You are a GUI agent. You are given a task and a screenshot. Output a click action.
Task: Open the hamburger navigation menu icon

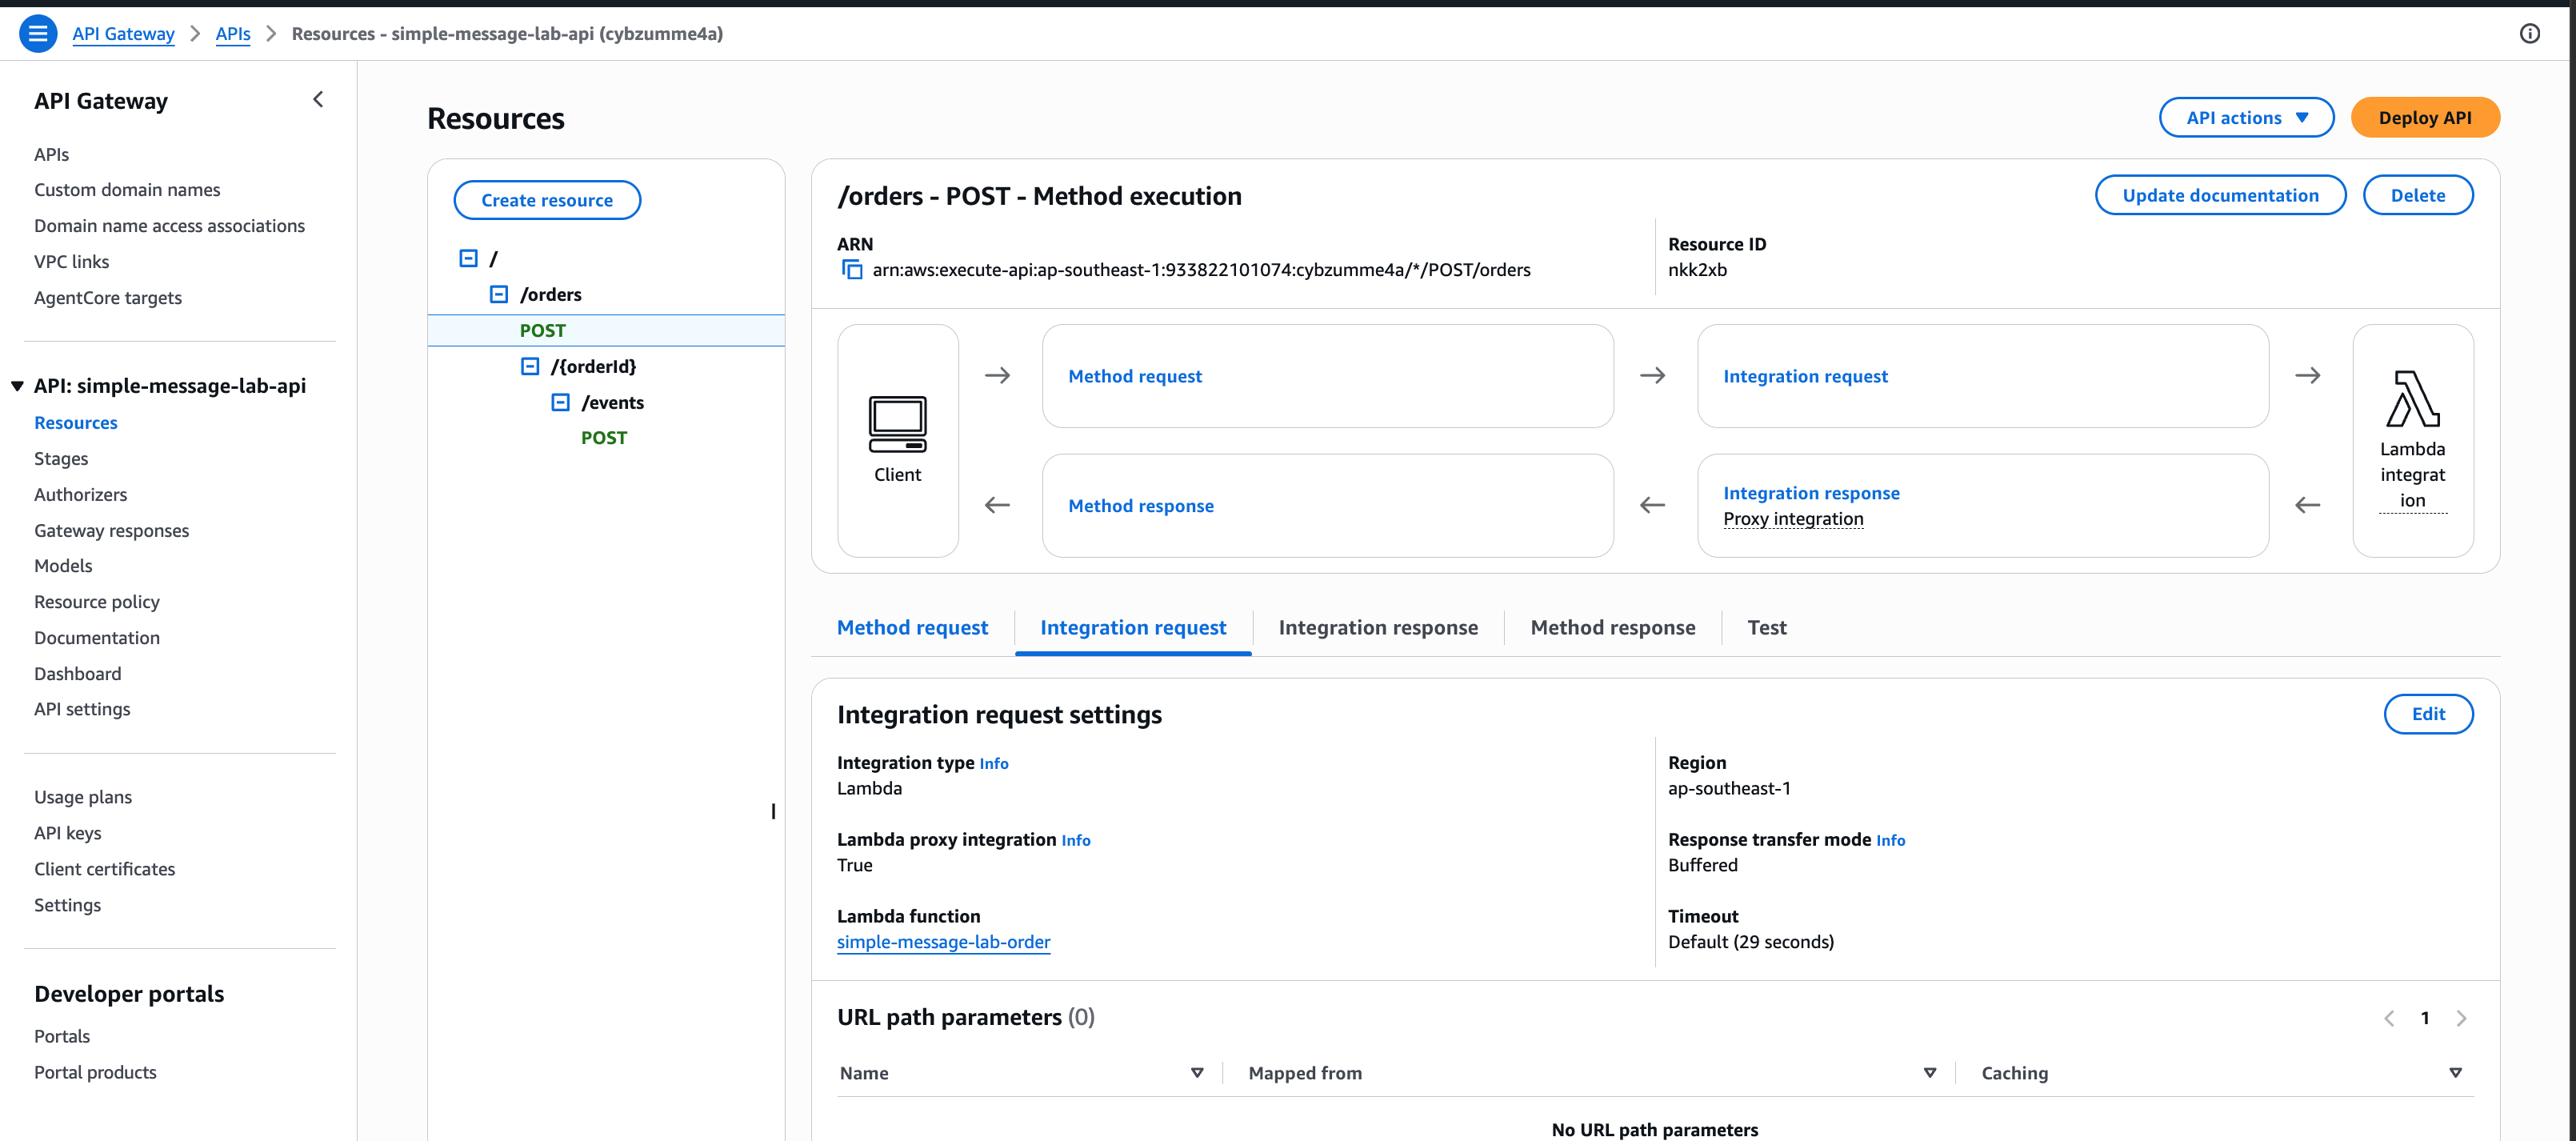(x=38, y=33)
